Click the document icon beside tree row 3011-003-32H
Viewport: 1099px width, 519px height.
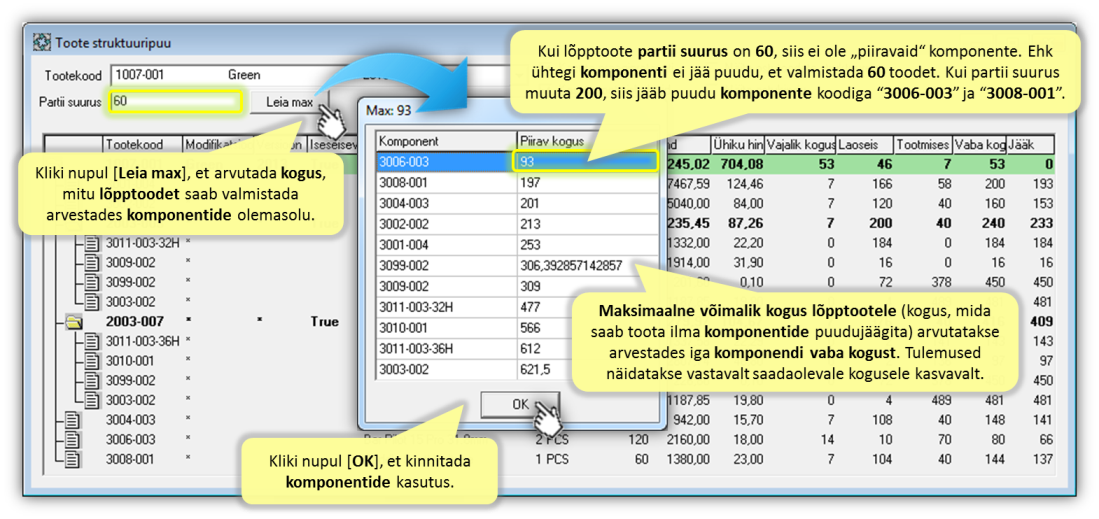[93, 243]
